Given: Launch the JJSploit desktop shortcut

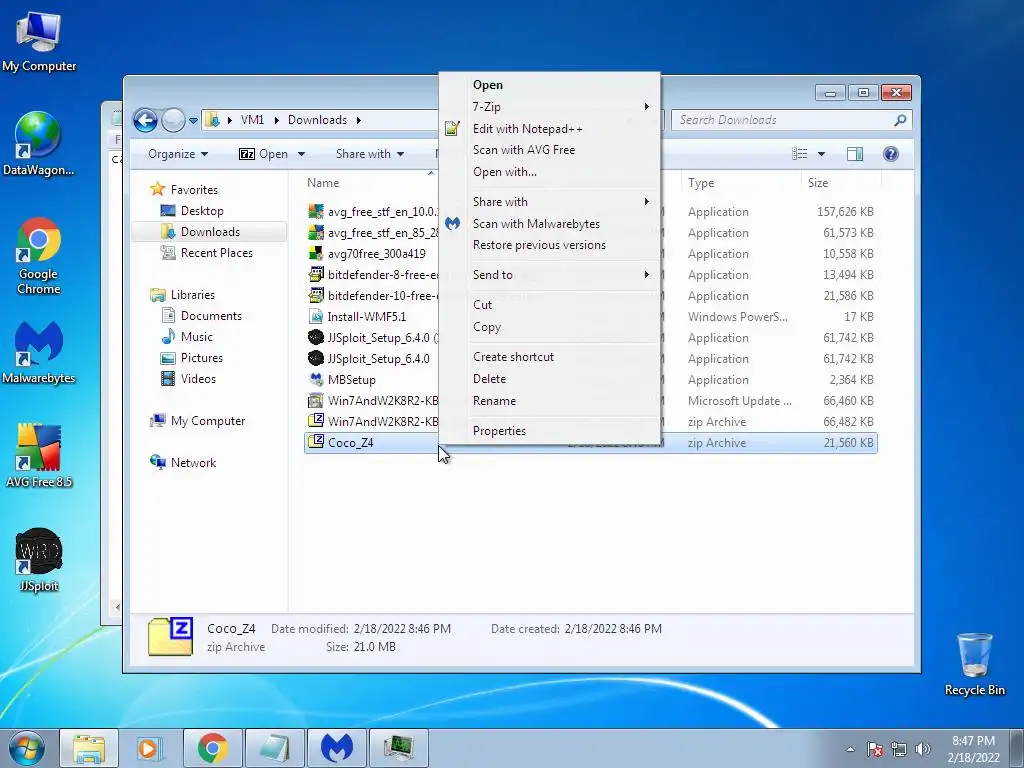Looking at the screenshot, I should 39,560.
